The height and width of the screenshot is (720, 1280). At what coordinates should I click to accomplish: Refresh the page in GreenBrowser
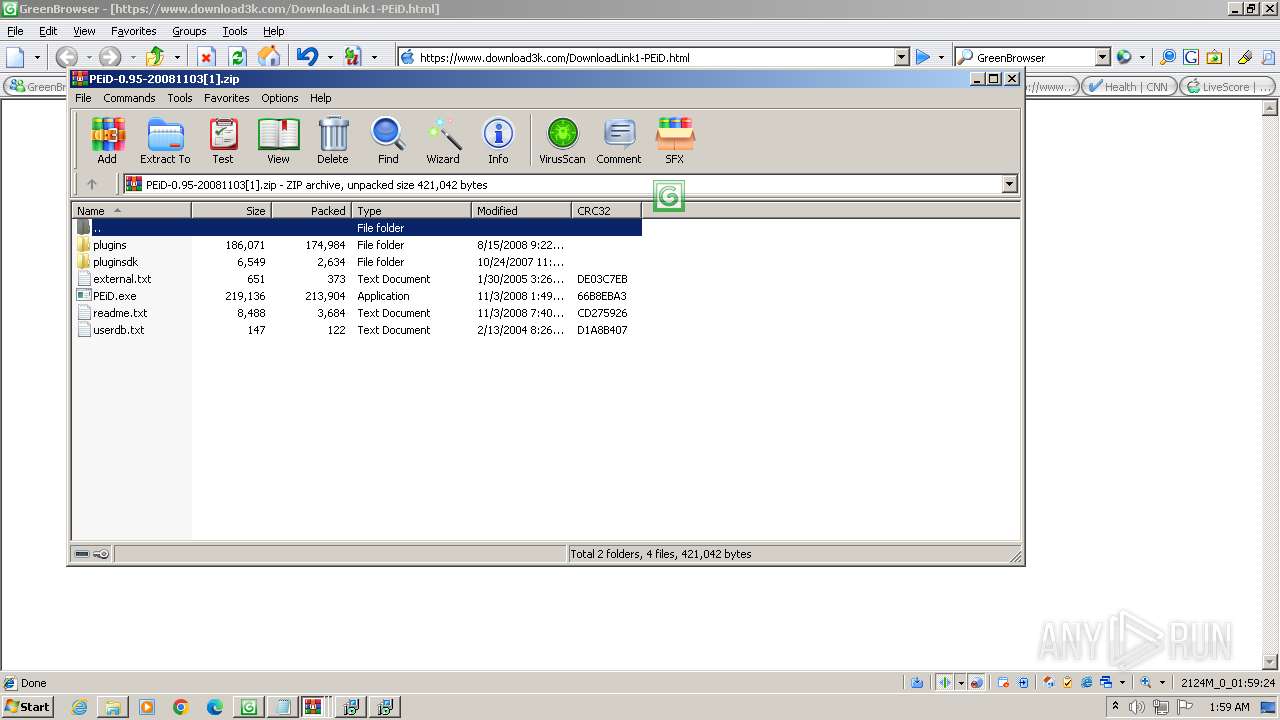(x=237, y=57)
